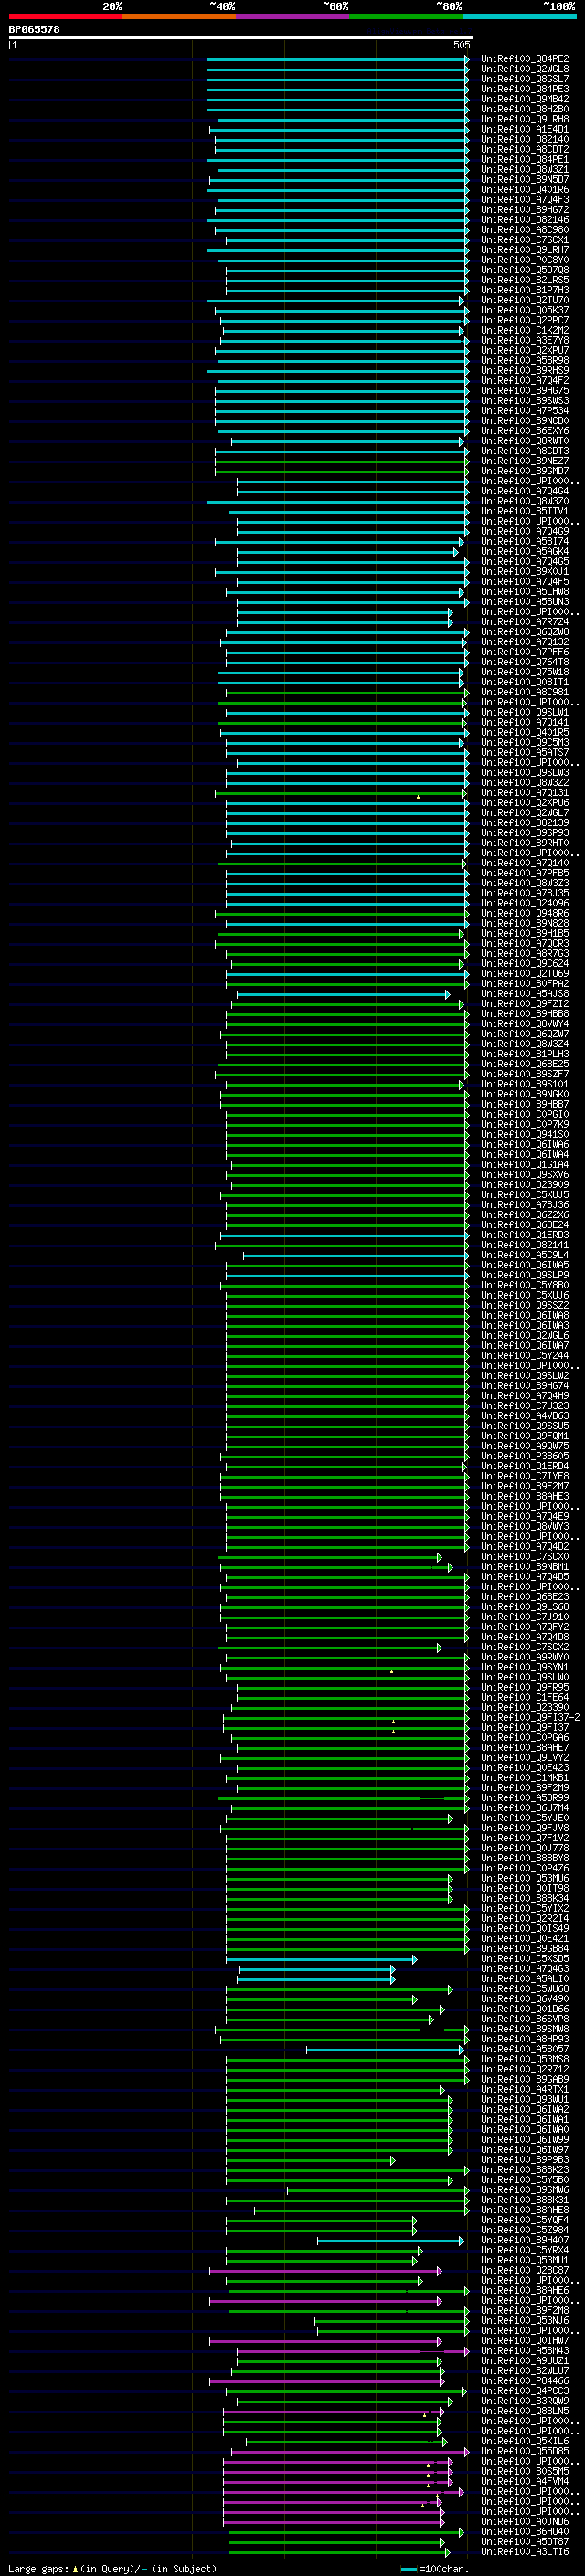The image size is (585, 2576).
Task: Select hit UniRef100_A7BJ36
Action: [x=524, y=1205]
